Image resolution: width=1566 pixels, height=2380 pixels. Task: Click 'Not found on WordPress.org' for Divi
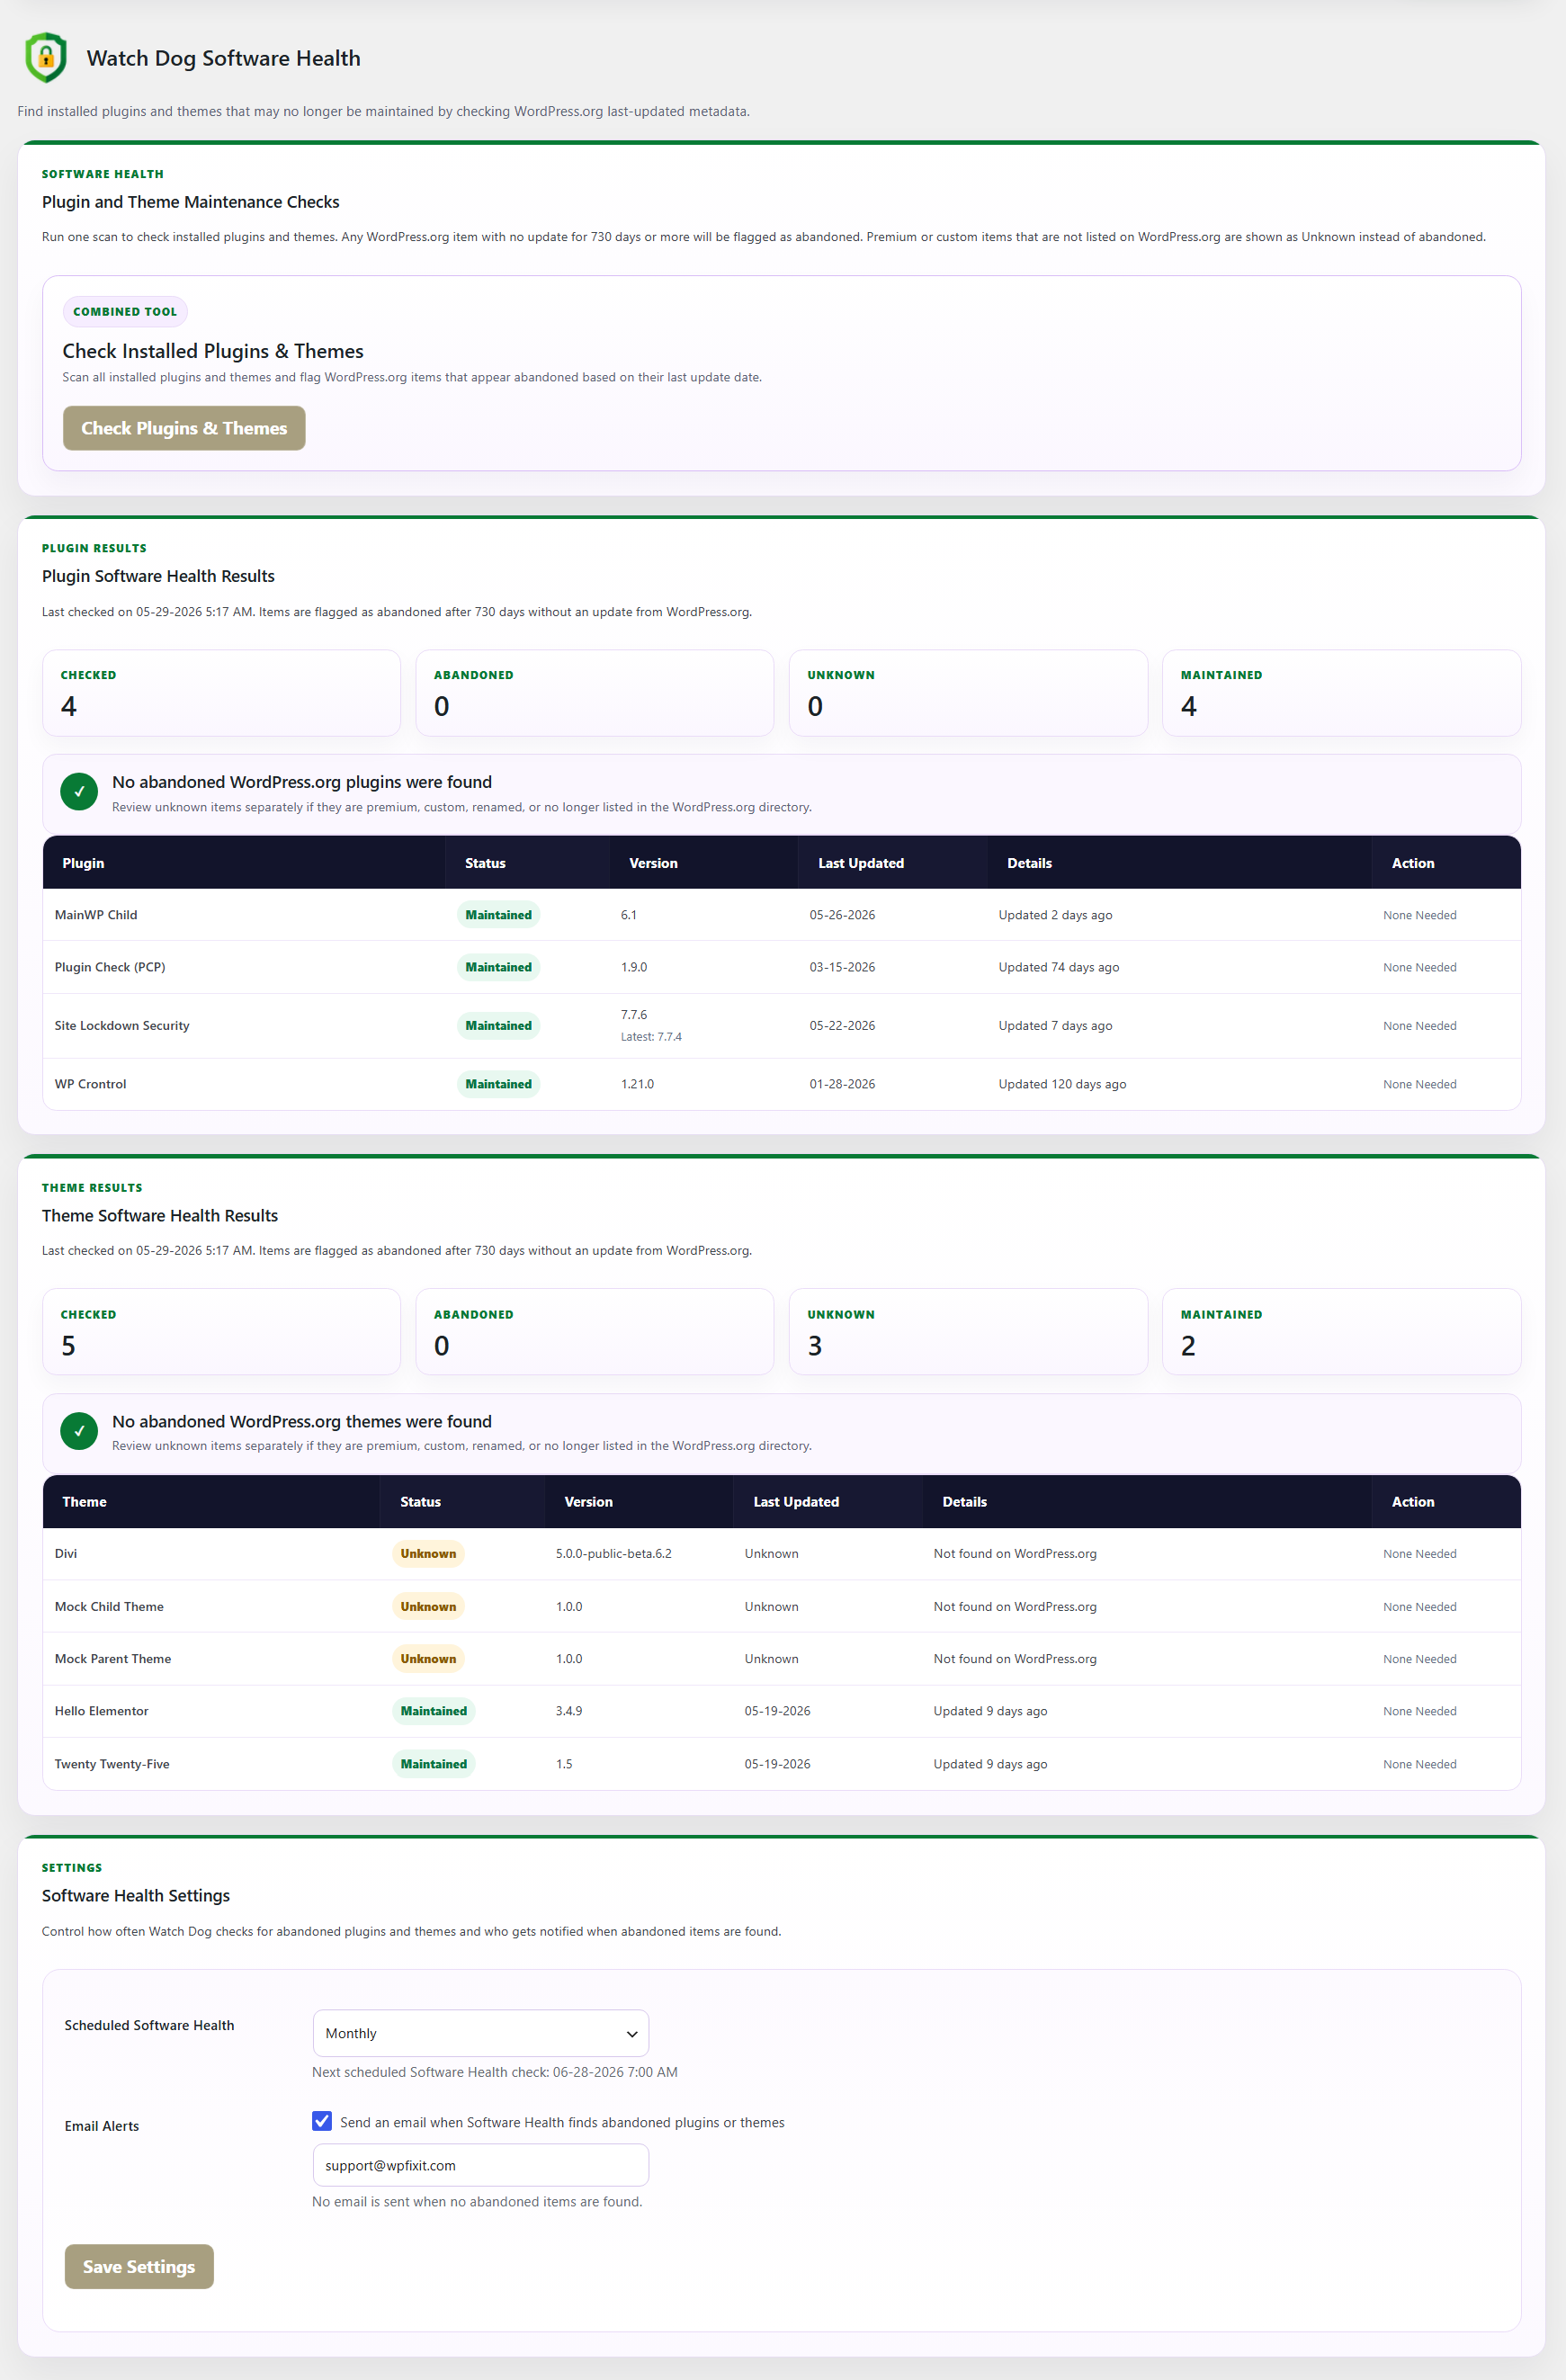point(1015,1554)
